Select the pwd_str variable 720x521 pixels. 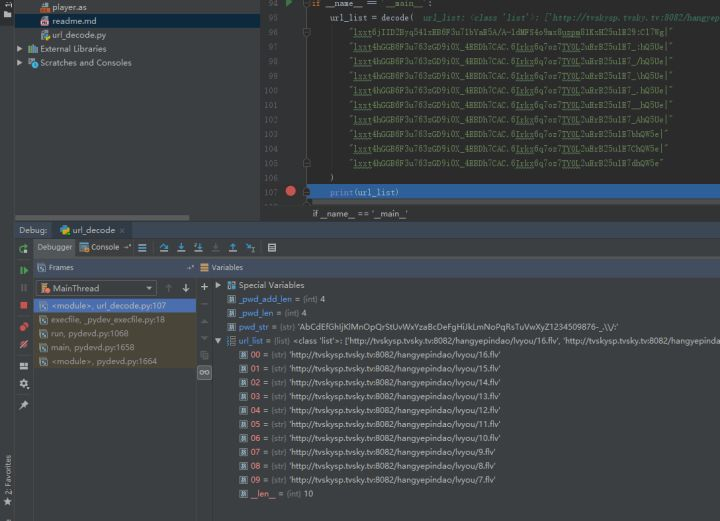pos(423,327)
